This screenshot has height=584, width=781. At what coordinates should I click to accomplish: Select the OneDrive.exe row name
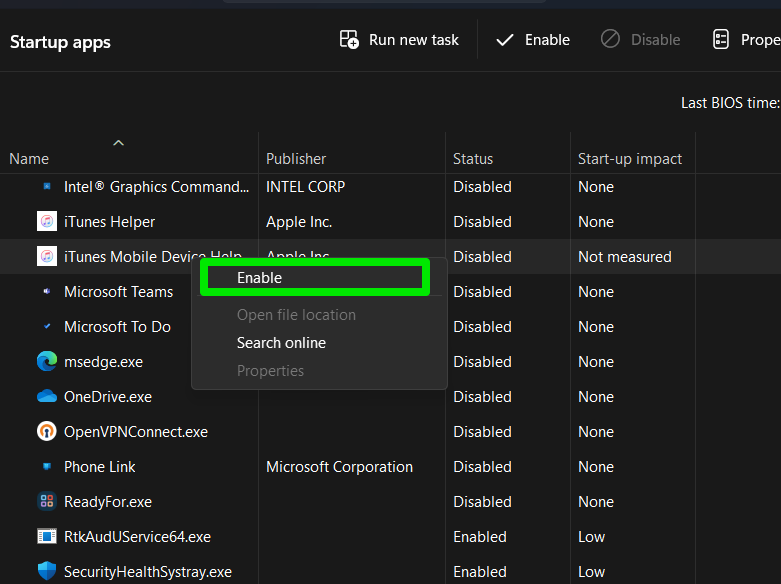pos(108,397)
